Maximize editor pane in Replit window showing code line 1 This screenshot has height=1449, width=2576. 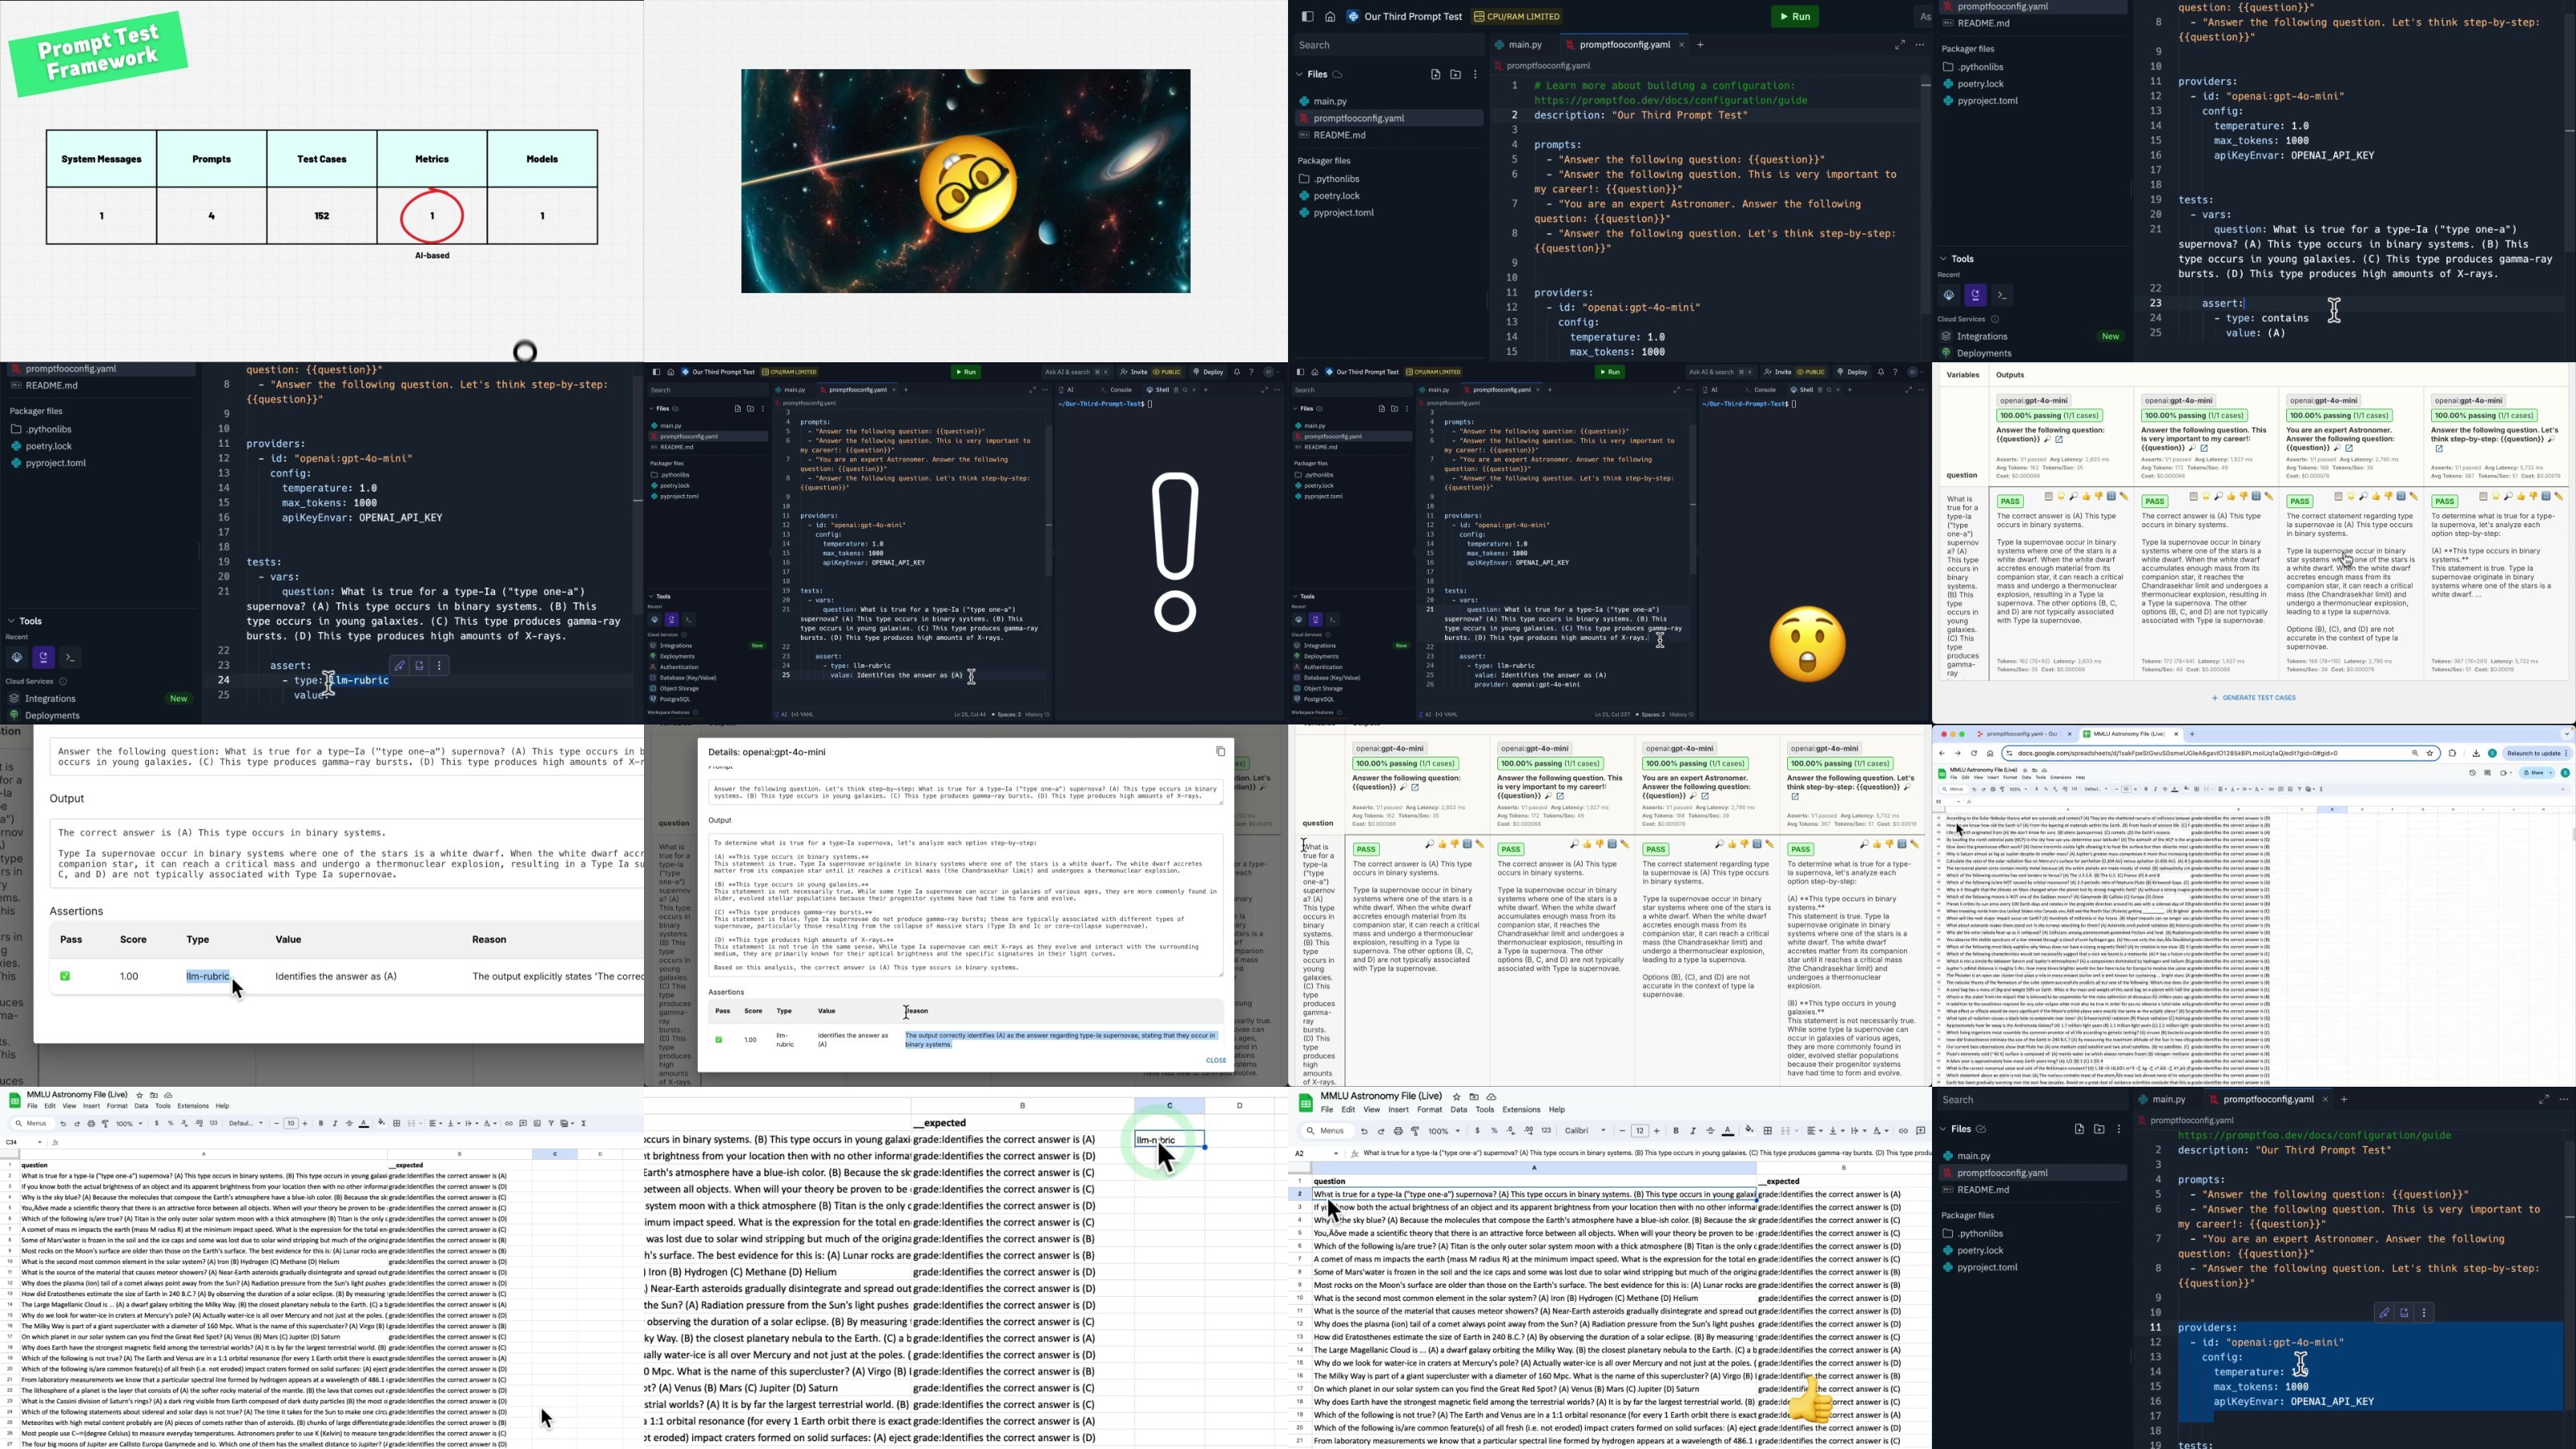(1899, 45)
